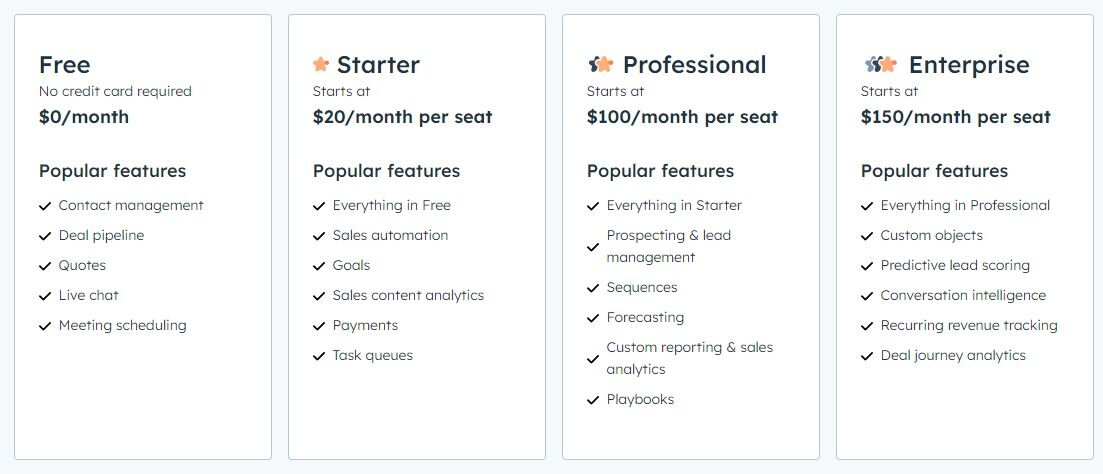
Task: Click checkmark beside Forecasting feature
Action: pyautogui.click(x=593, y=318)
